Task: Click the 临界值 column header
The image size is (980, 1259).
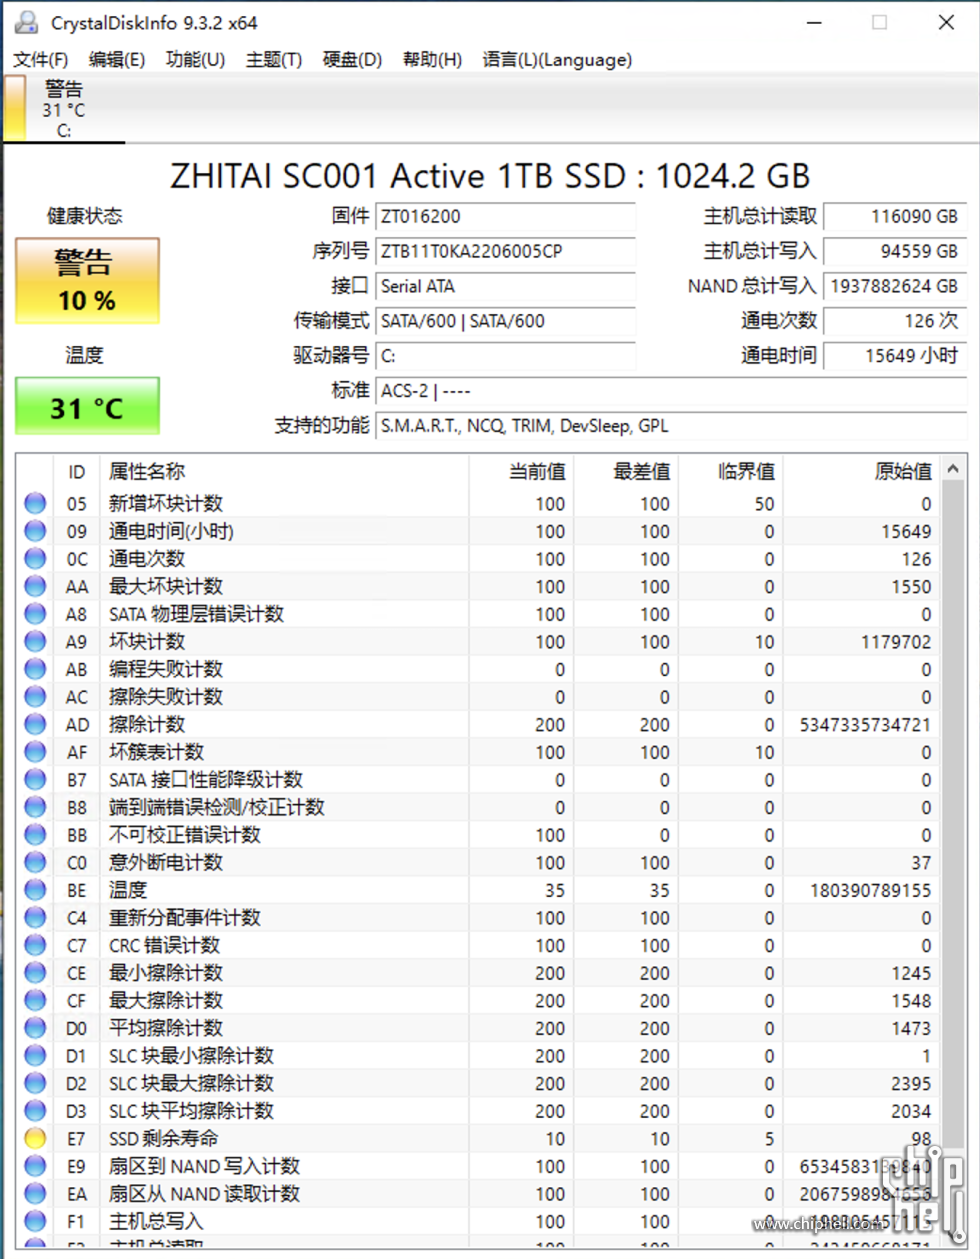Action: click(731, 471)
